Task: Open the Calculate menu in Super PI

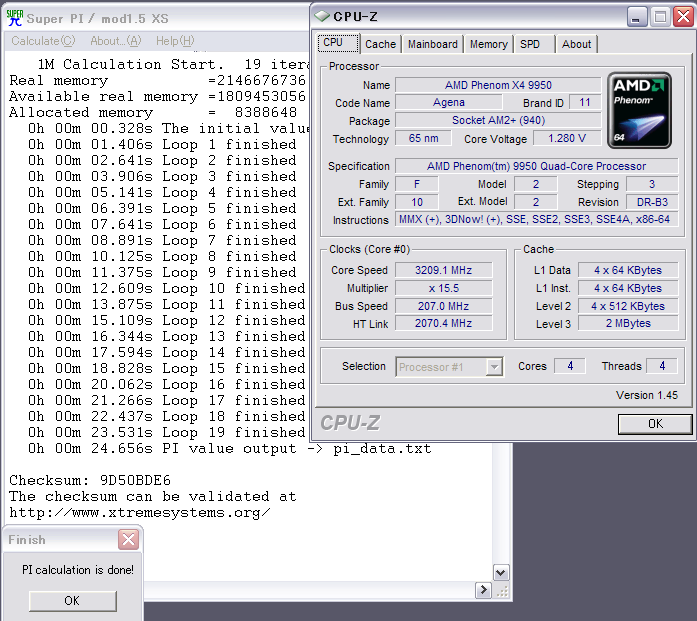Action: pyautogui.click(x=43, y=41)
